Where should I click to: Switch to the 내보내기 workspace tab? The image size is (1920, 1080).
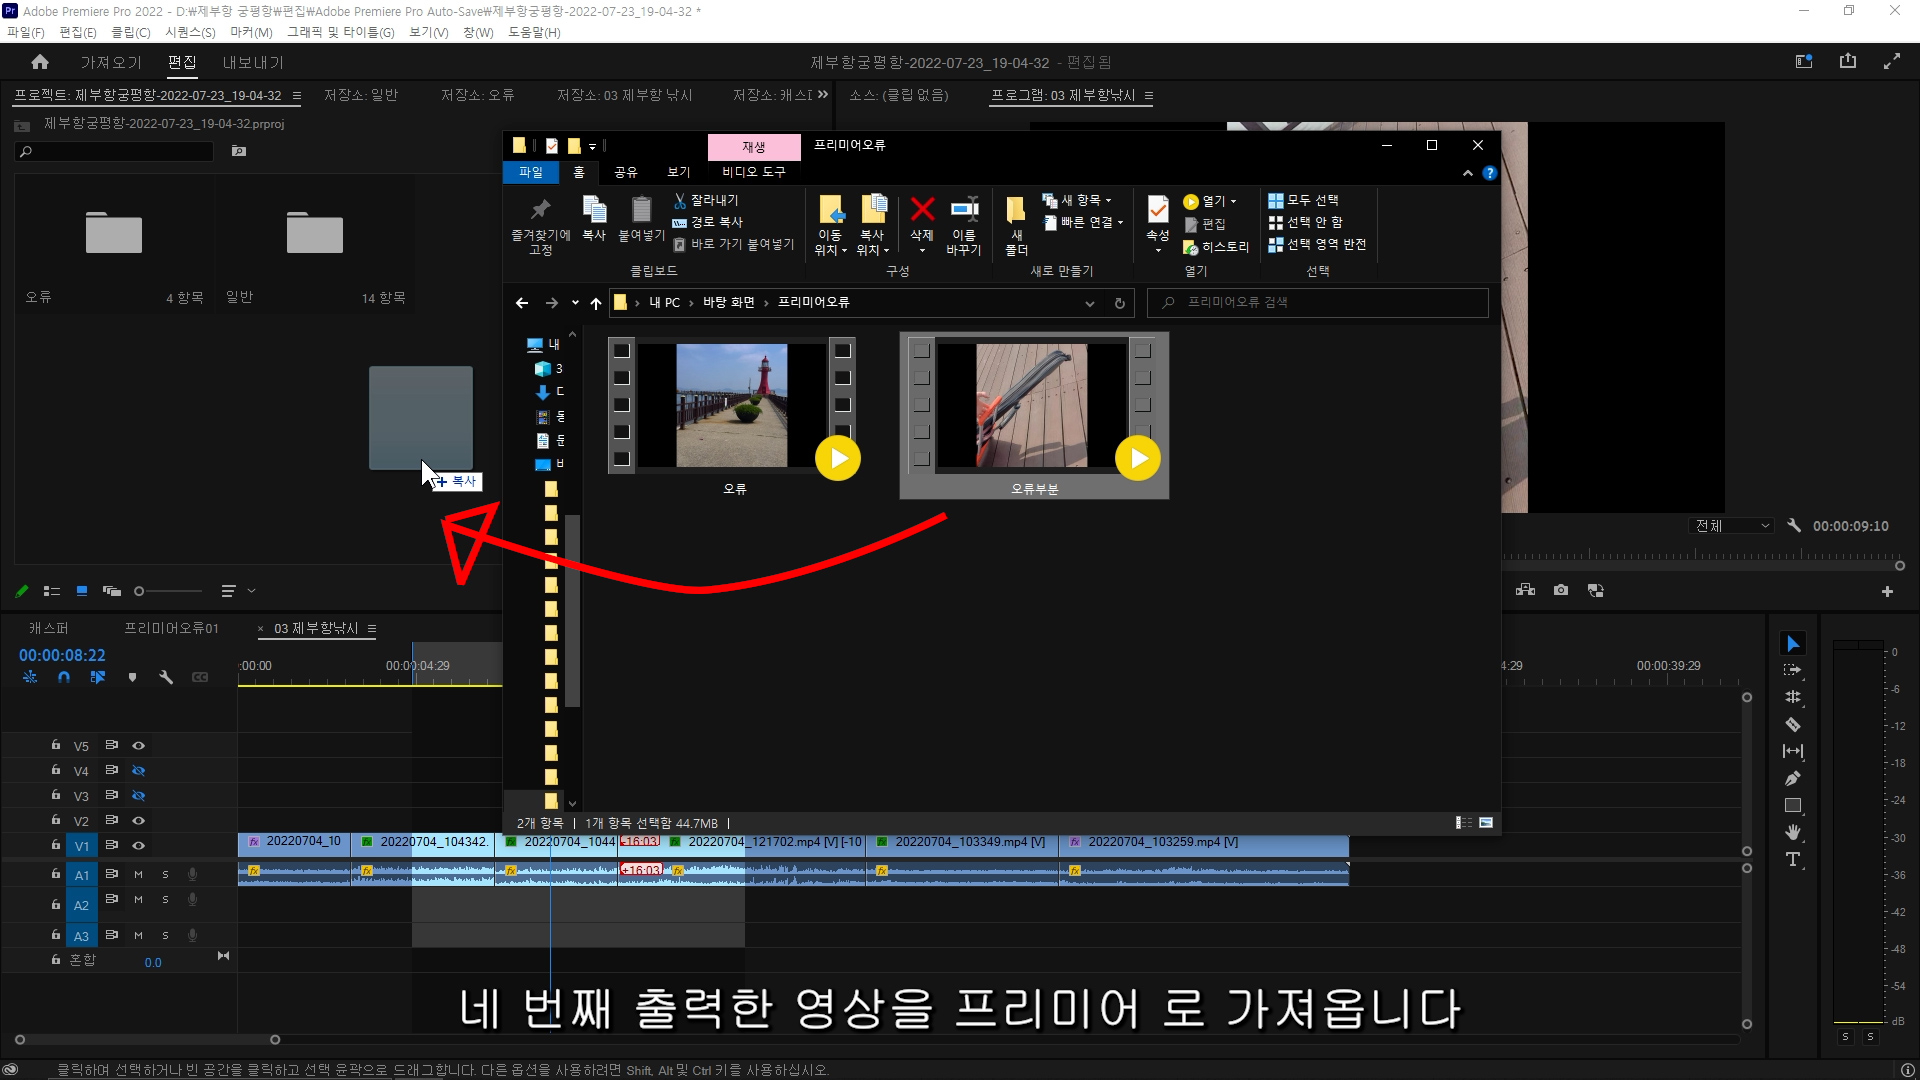click(253, 62)
